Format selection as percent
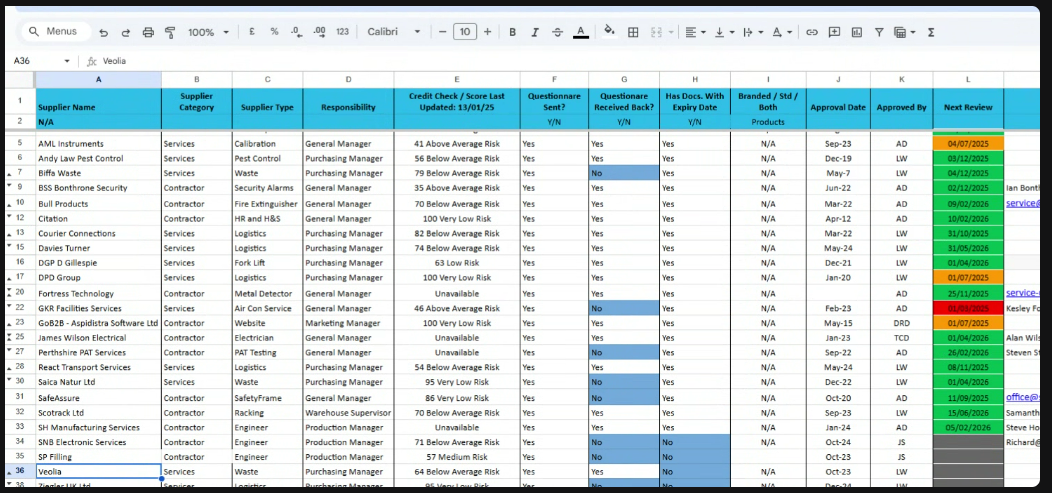1052x493 pixels. click(274, 32)
